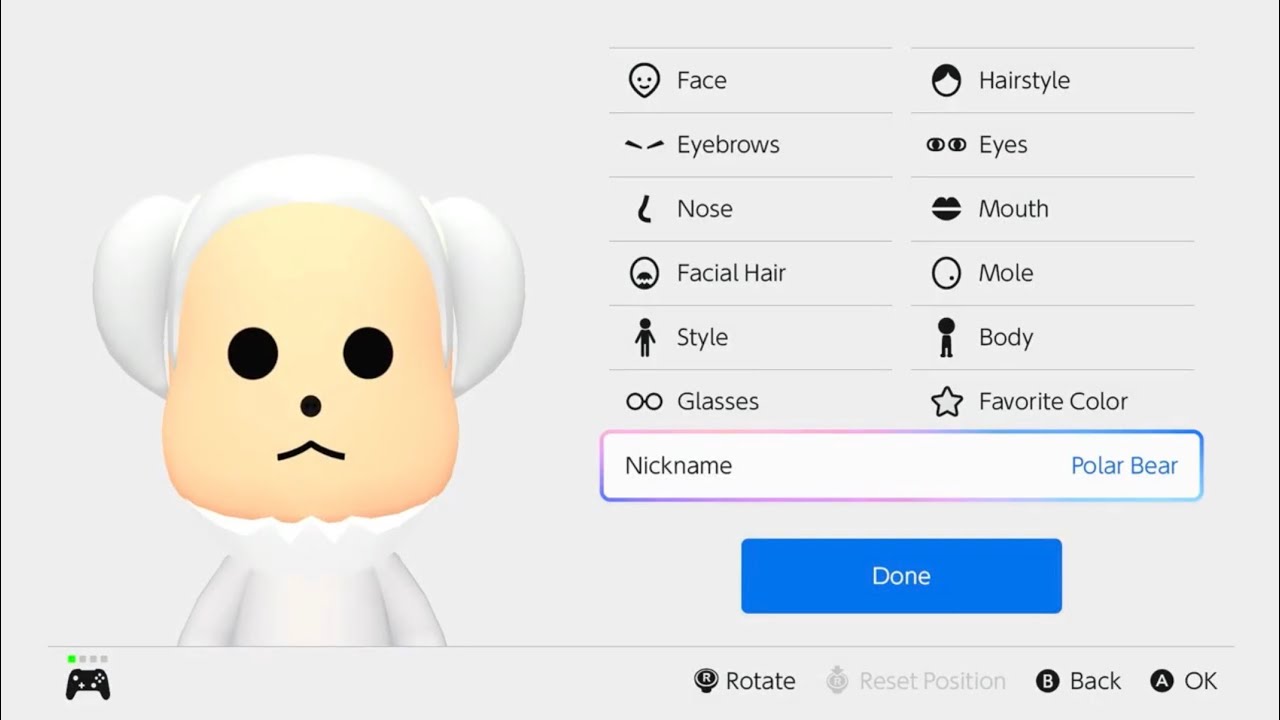Viewport: 1280px width, 720px height.
Task: Open the Eyebrows menu label
Action: click(728, 145)
